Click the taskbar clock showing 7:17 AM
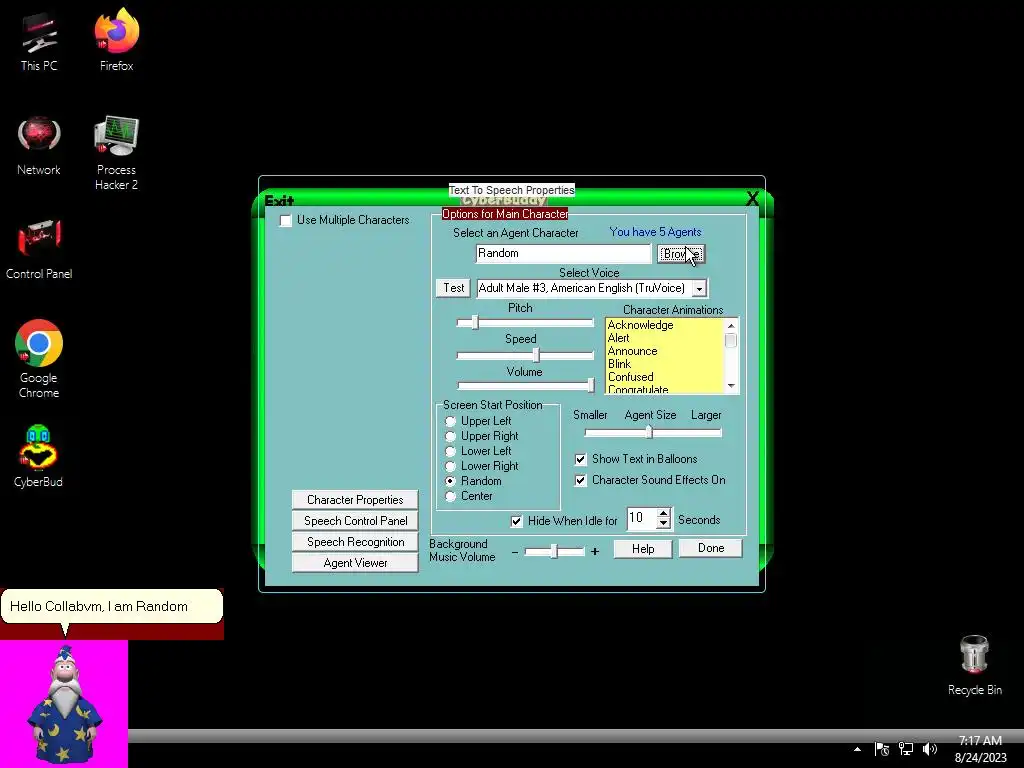 980,749
